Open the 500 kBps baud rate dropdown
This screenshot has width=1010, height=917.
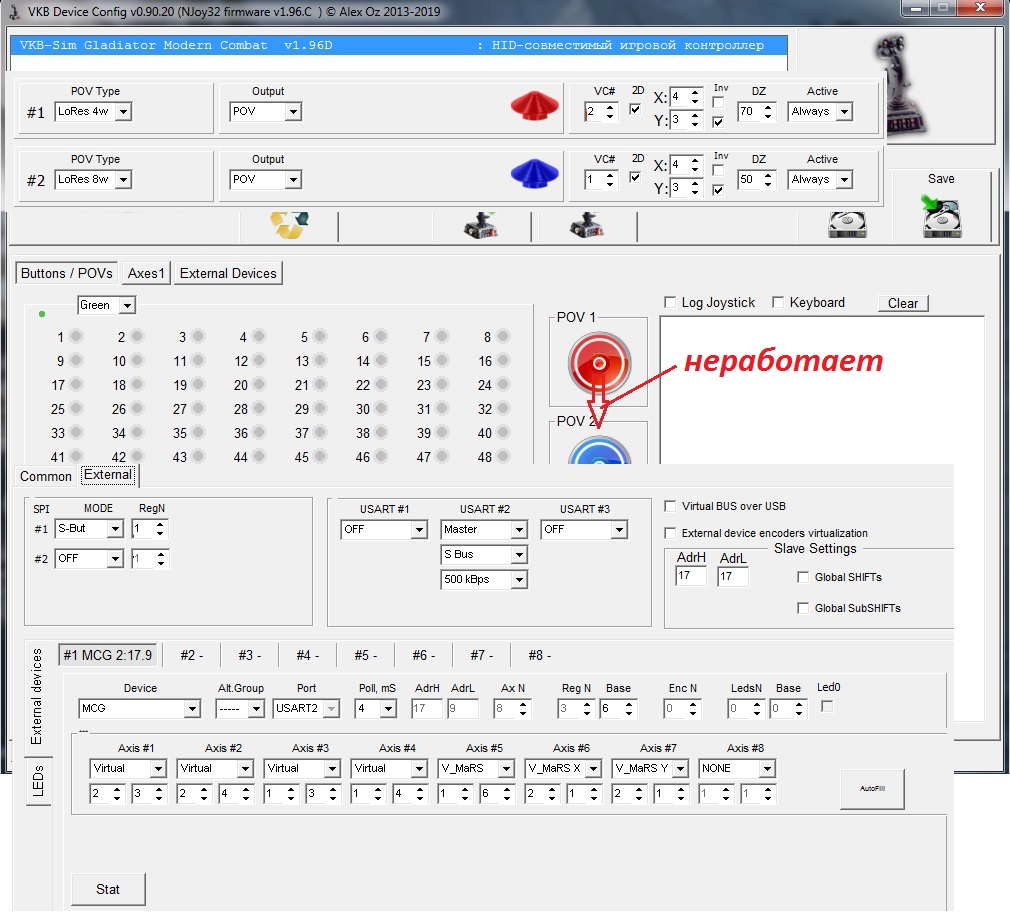point(519,580)
